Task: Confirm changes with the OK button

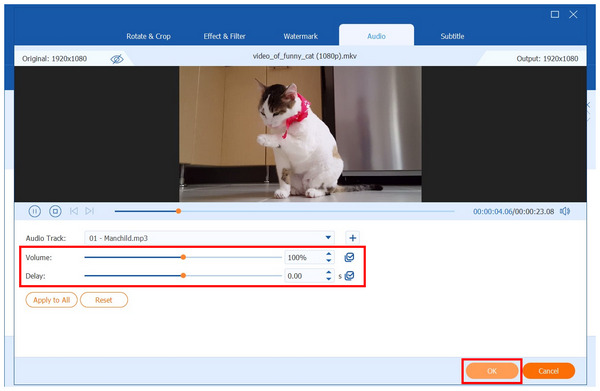Action: coord(492,371)
